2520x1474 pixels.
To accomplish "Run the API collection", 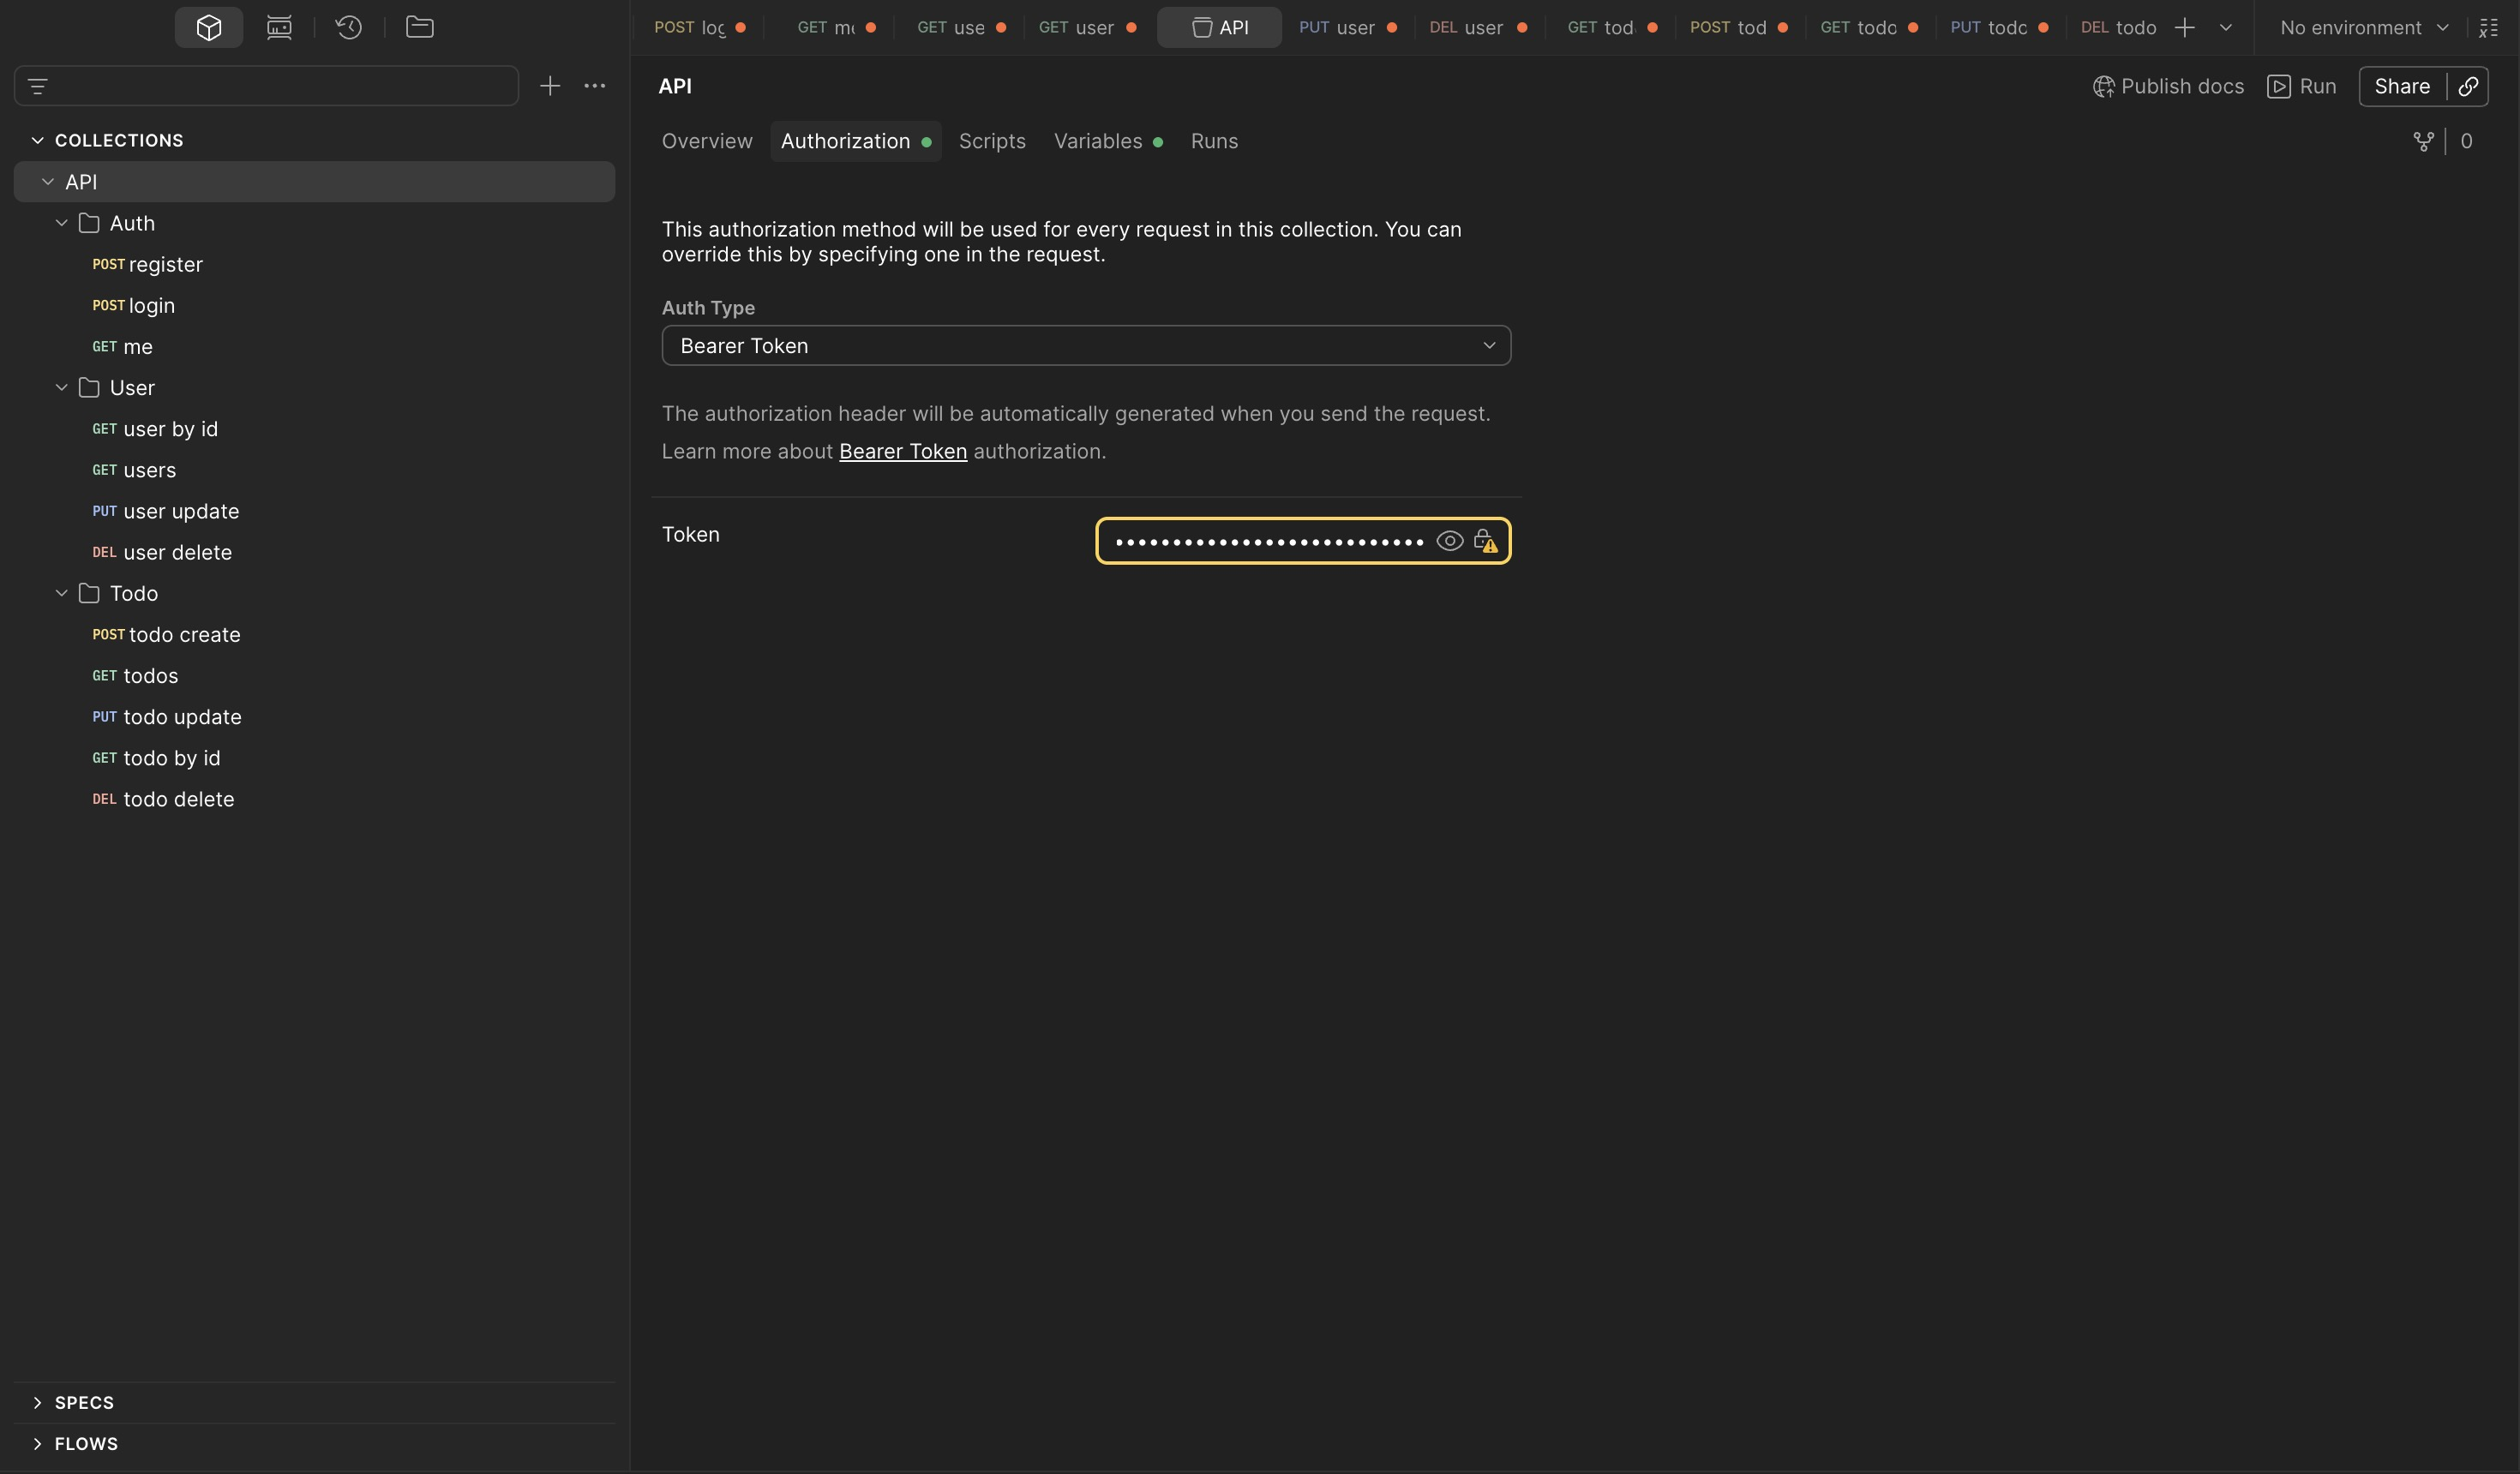I will click(x=2302, y=87).
